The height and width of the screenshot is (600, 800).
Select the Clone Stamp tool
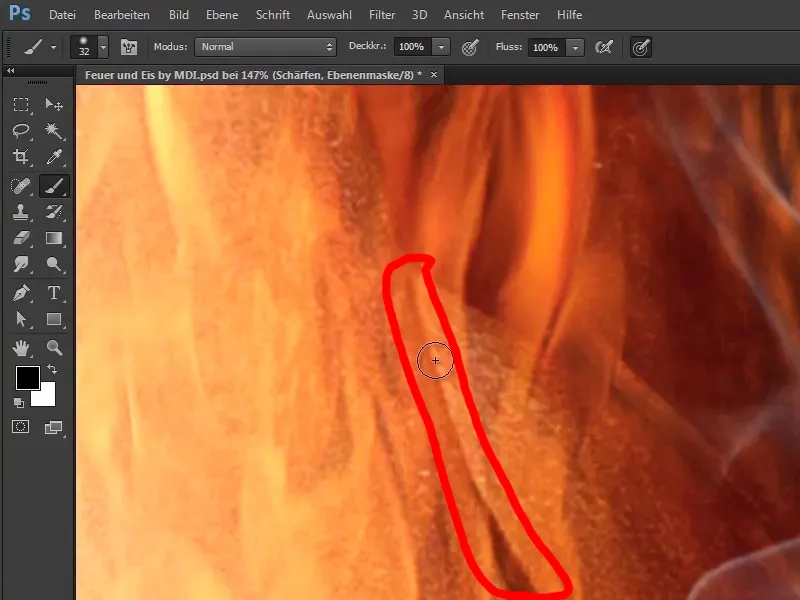pyautogui.click(x=21, y=212)
